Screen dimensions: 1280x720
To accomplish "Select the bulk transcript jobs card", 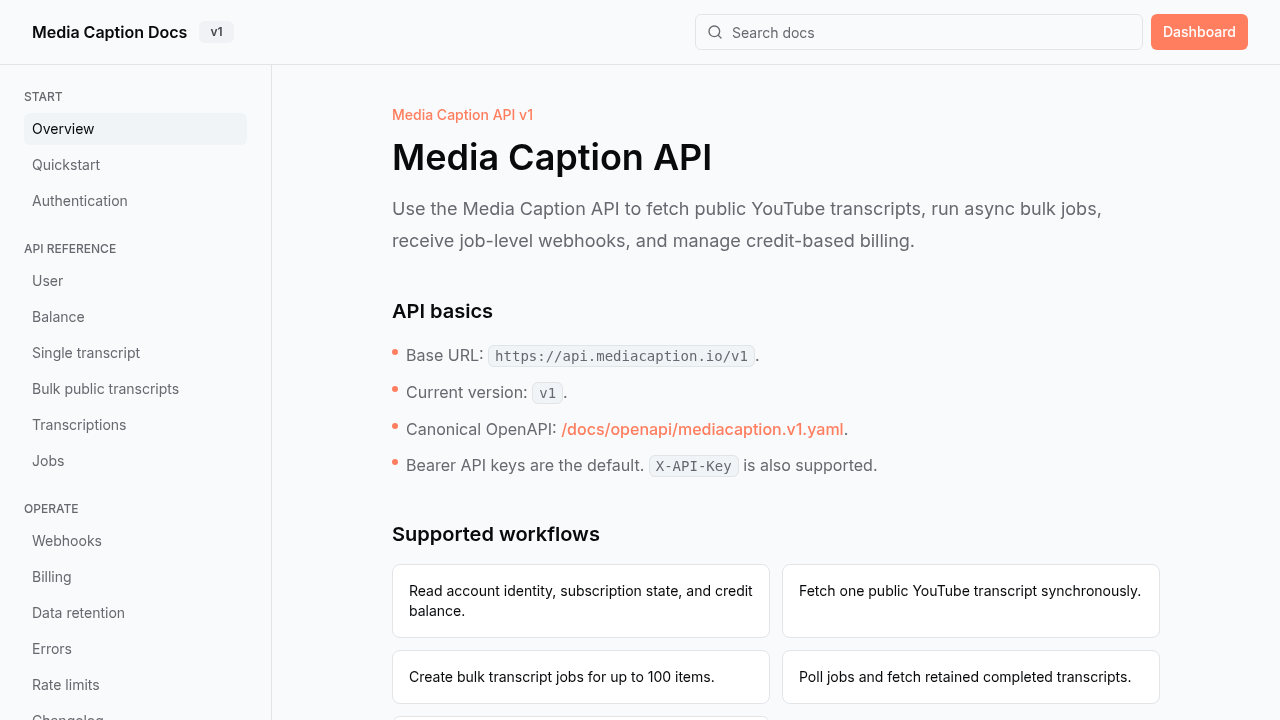I will (x=581, y=677).
